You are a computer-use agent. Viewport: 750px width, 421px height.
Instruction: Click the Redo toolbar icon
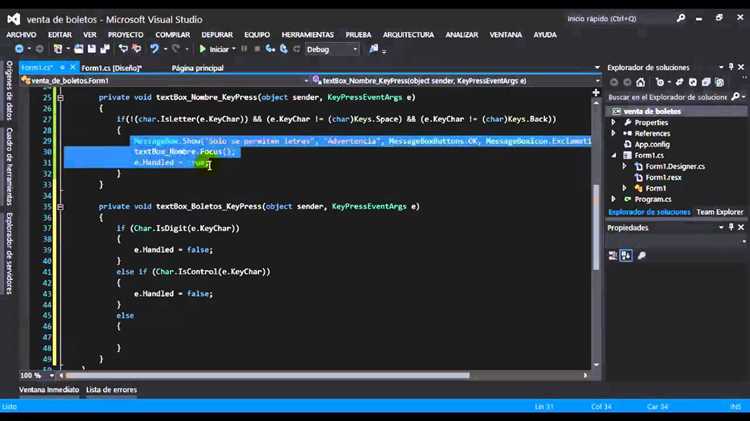click(x=176, y=49)
